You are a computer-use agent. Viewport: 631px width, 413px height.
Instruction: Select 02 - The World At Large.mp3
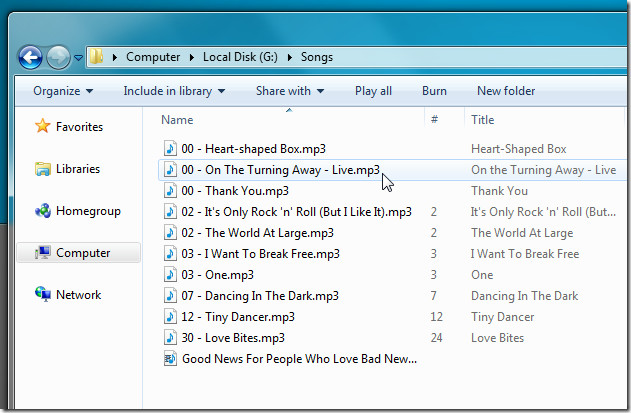(257, 233)
